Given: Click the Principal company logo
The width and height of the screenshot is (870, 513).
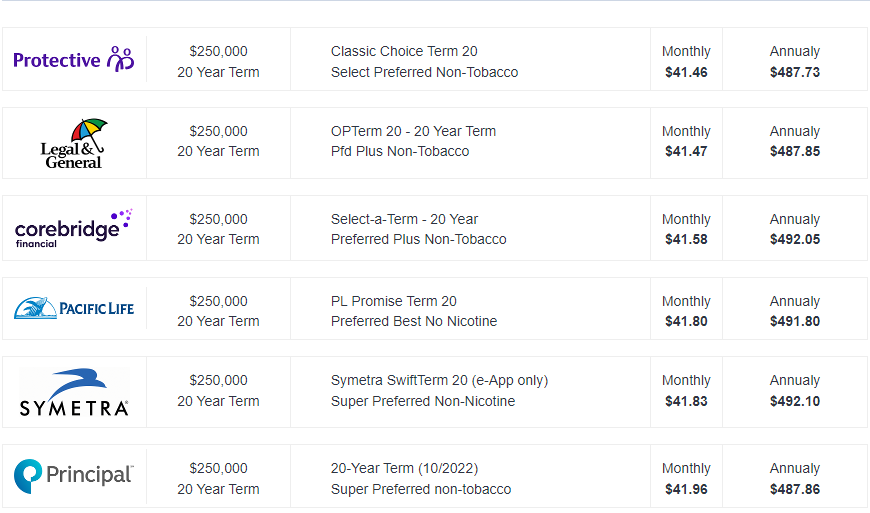Looking at the screenshot, I should pos(74,475).
